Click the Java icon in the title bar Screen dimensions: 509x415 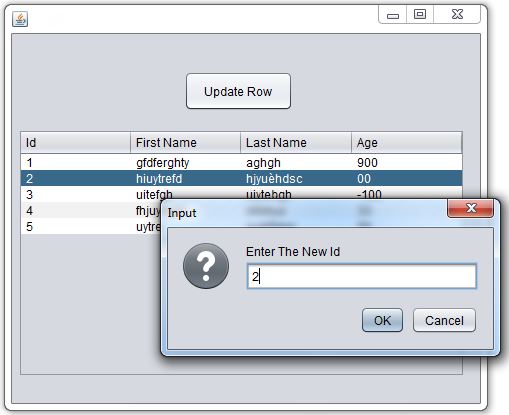[20, 19]
